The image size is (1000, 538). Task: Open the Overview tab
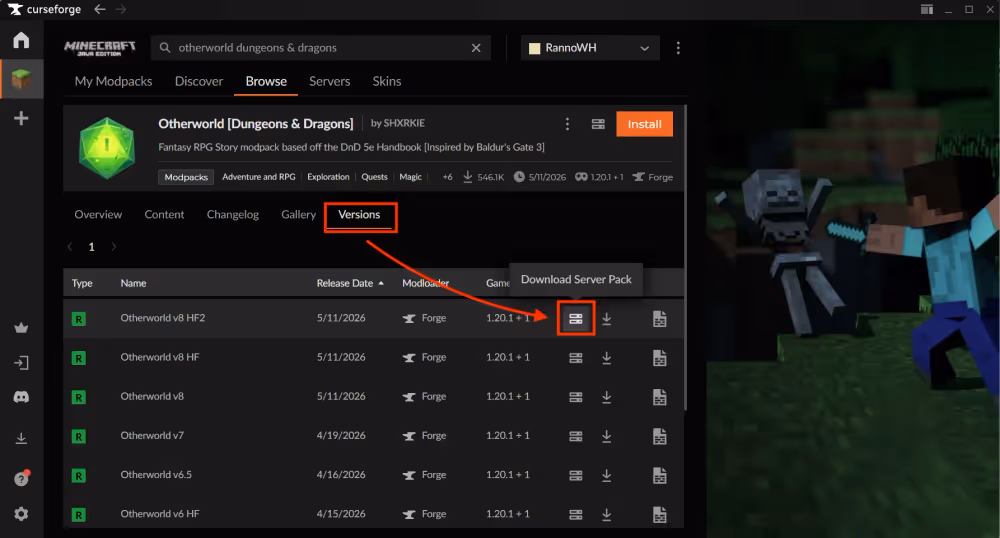tap(98, 215)
